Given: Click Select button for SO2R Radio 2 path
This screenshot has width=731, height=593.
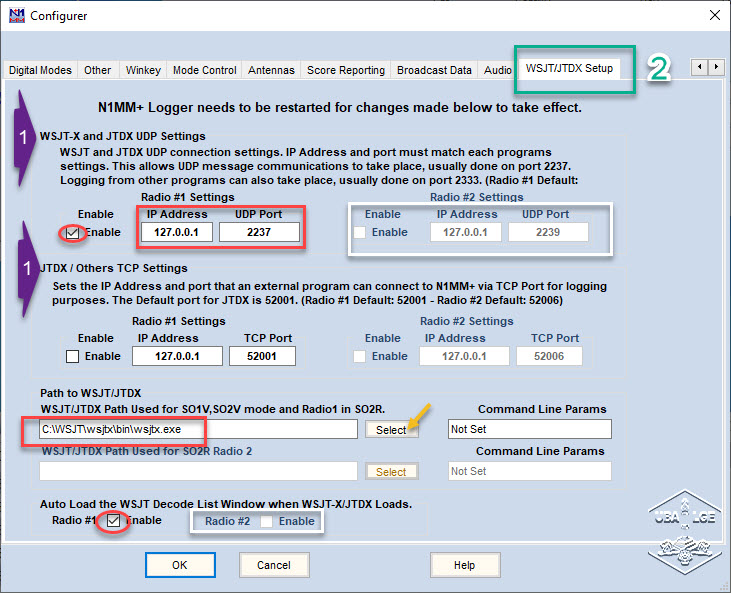Looking at the screenshot, I should [391, 472].
